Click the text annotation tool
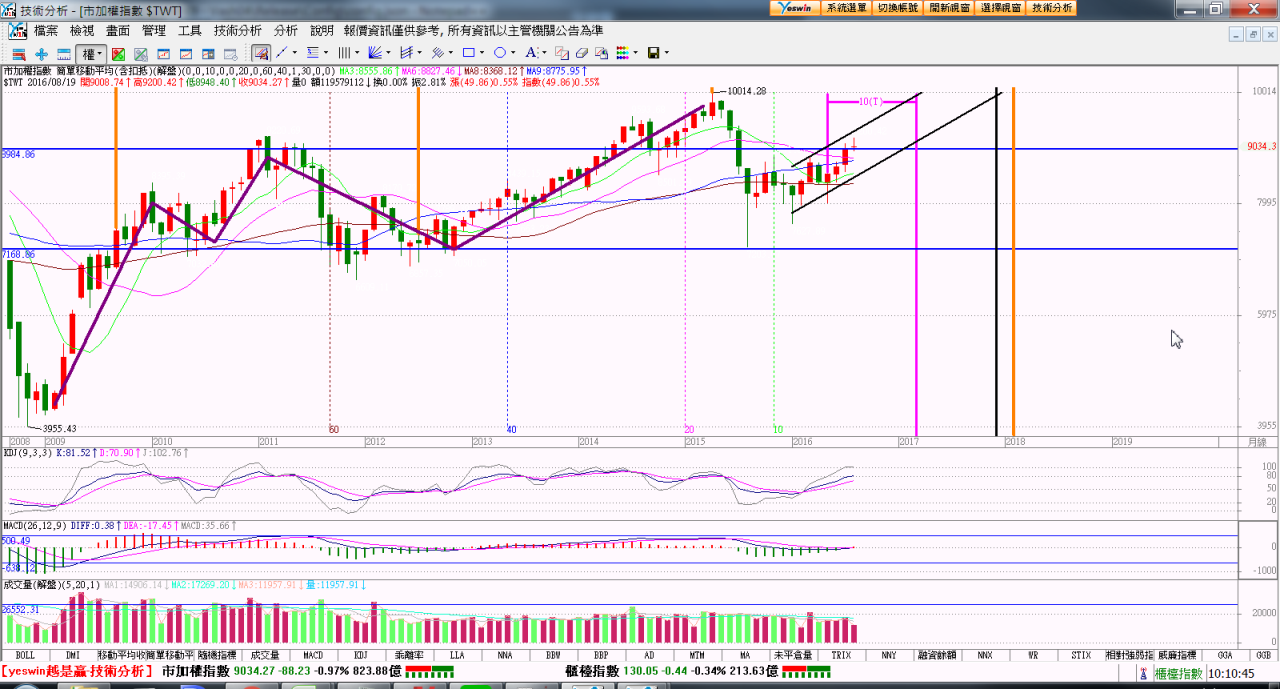The height and width of the screenshot is (689, 1280). (x=531, y=53)
